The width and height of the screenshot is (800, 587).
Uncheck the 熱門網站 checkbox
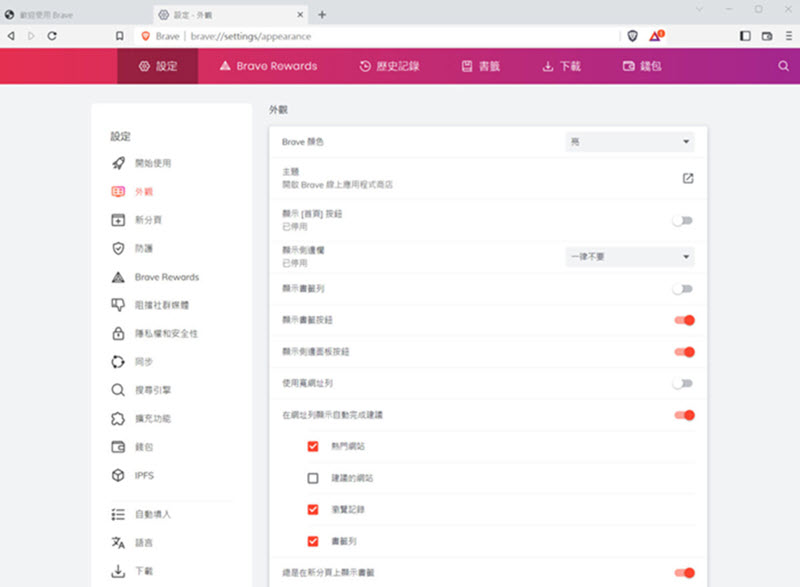(x=313, y=446)
